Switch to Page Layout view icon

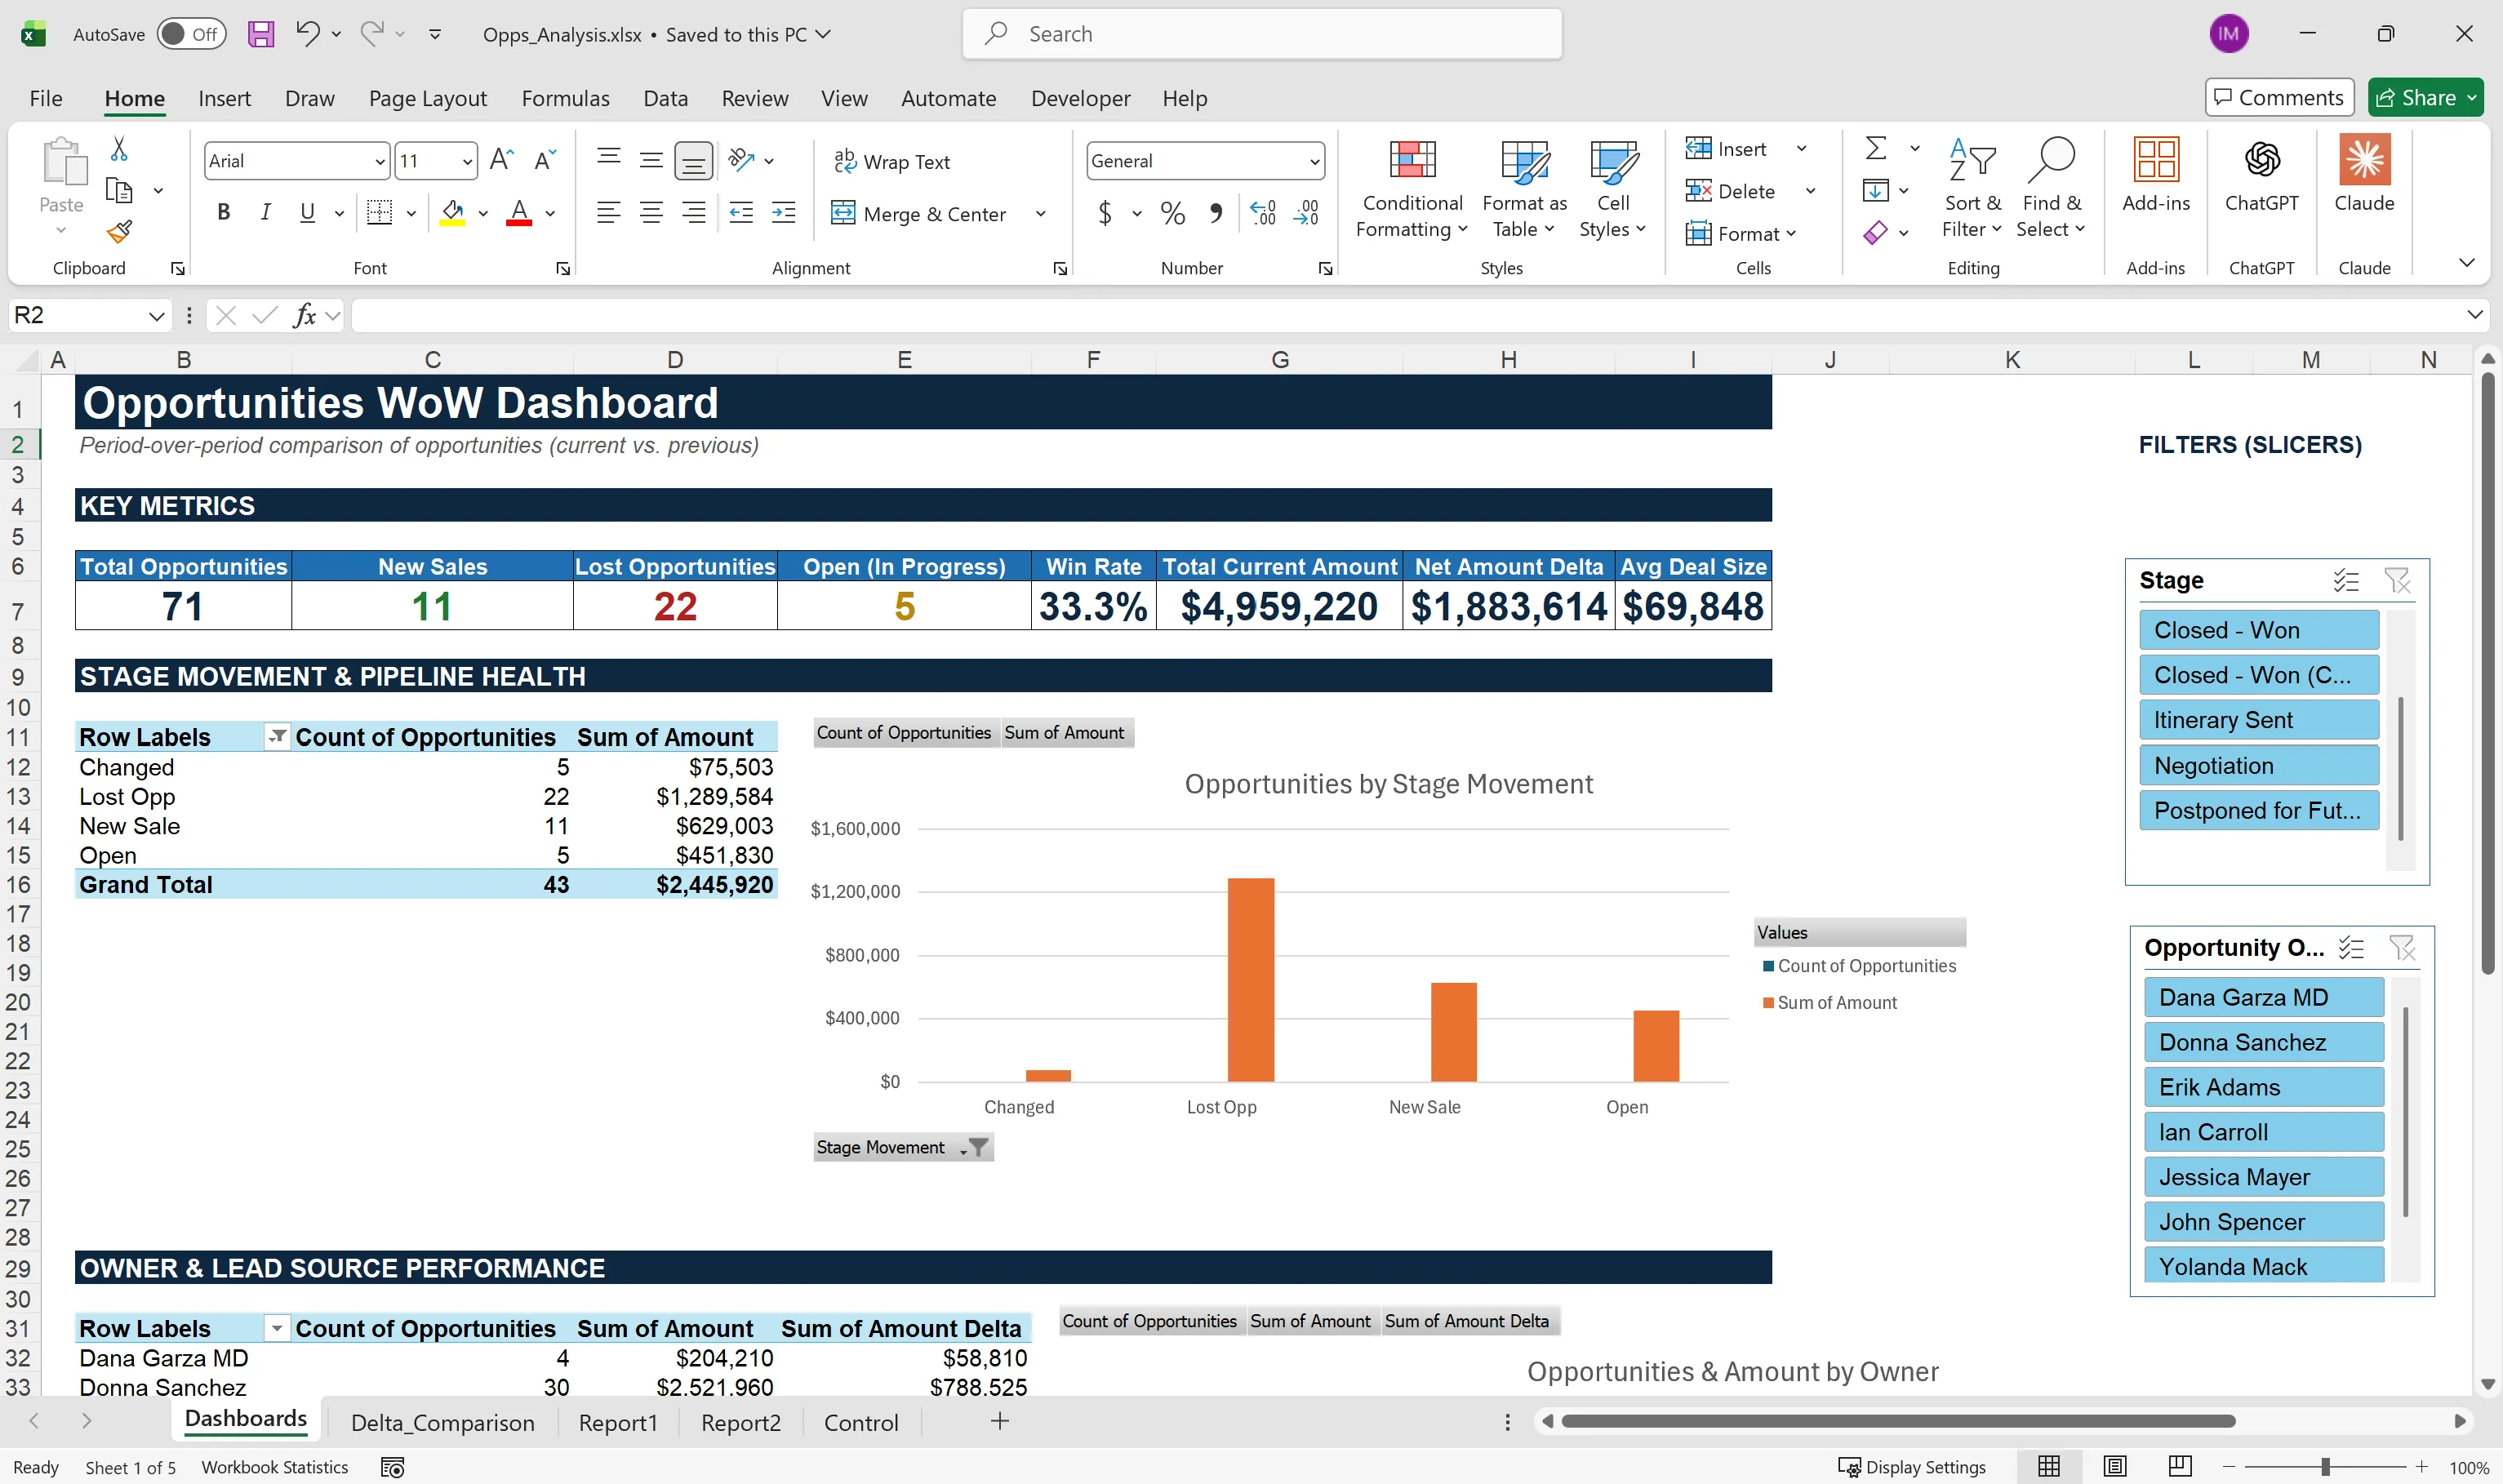[x=2114, y=1466]
